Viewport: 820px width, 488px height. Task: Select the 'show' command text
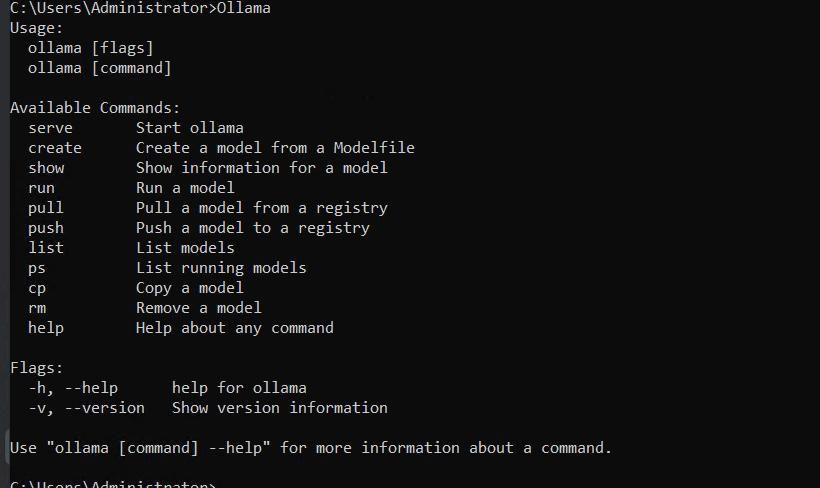tap(46, 168)
